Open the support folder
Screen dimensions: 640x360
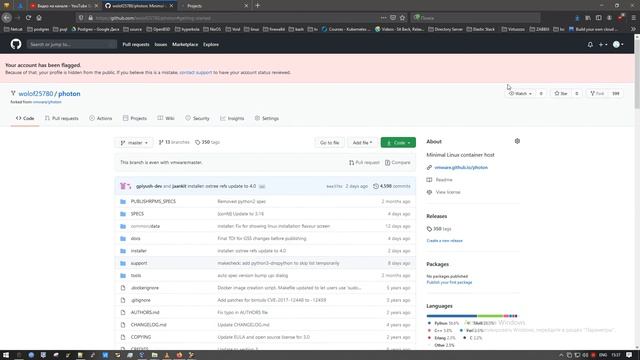(139, 263)
